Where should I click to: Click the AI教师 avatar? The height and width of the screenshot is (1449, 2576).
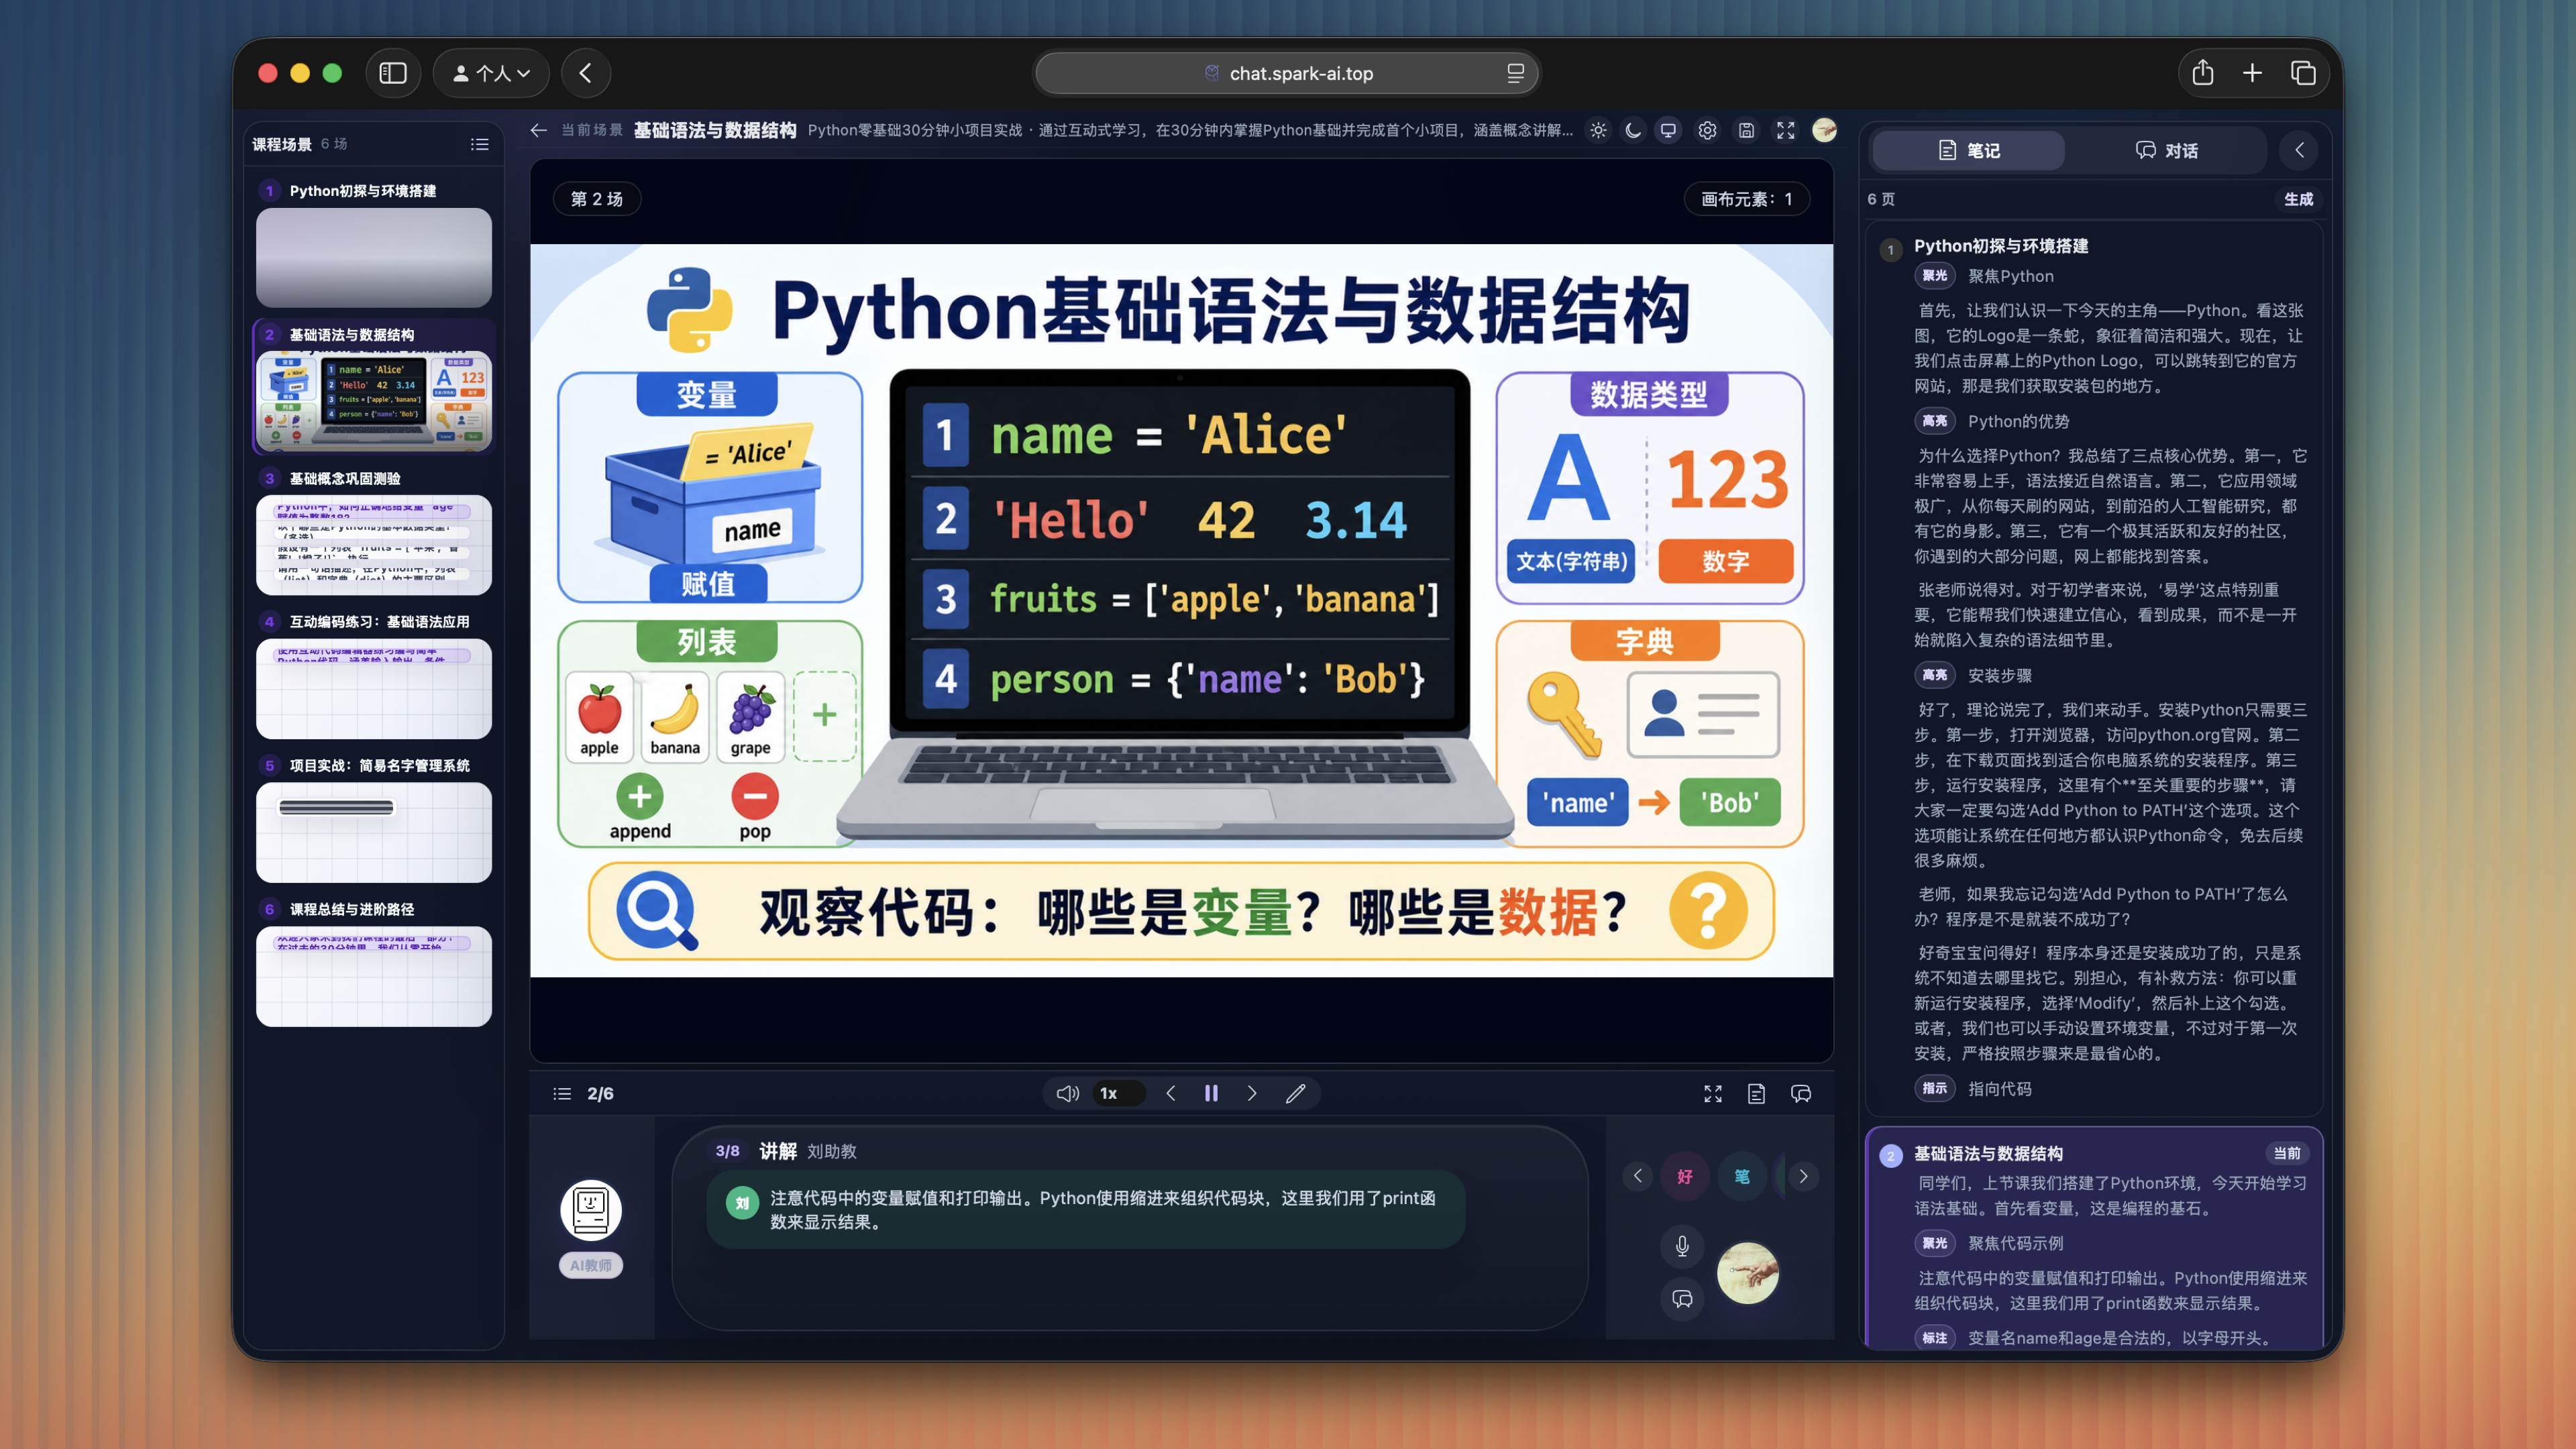click(591, 1210)
